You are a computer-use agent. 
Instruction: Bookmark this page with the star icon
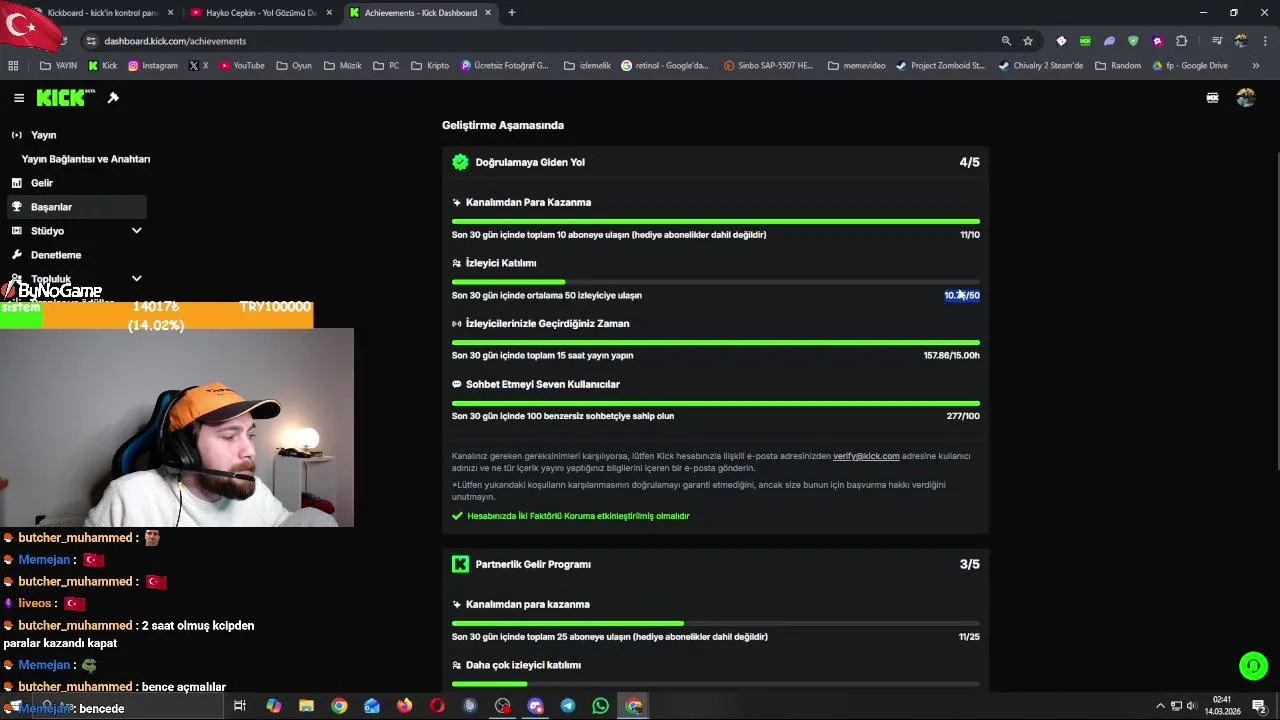click(1028, 41)
